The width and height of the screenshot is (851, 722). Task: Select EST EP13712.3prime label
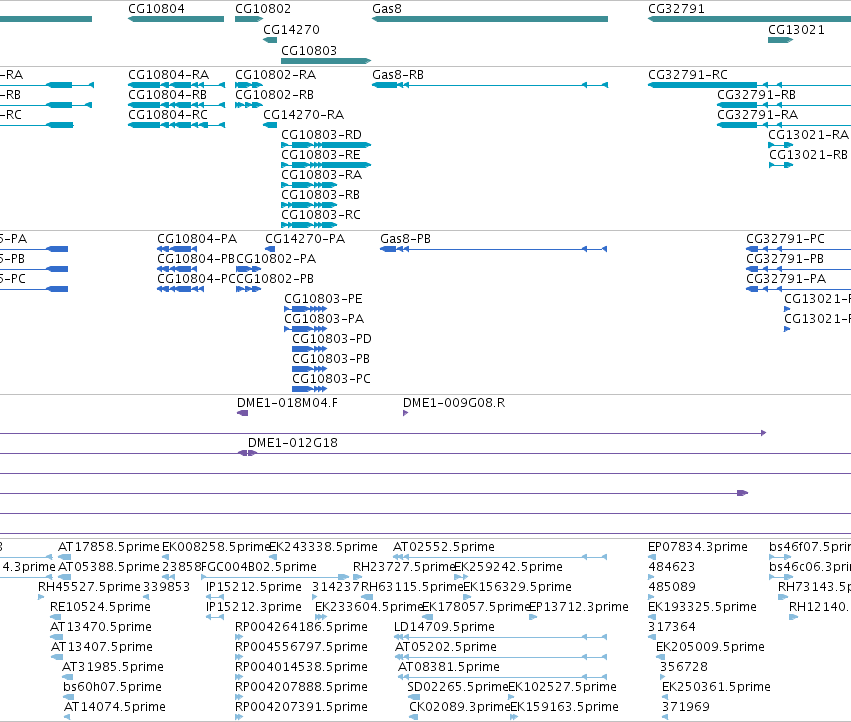point(579,607)
